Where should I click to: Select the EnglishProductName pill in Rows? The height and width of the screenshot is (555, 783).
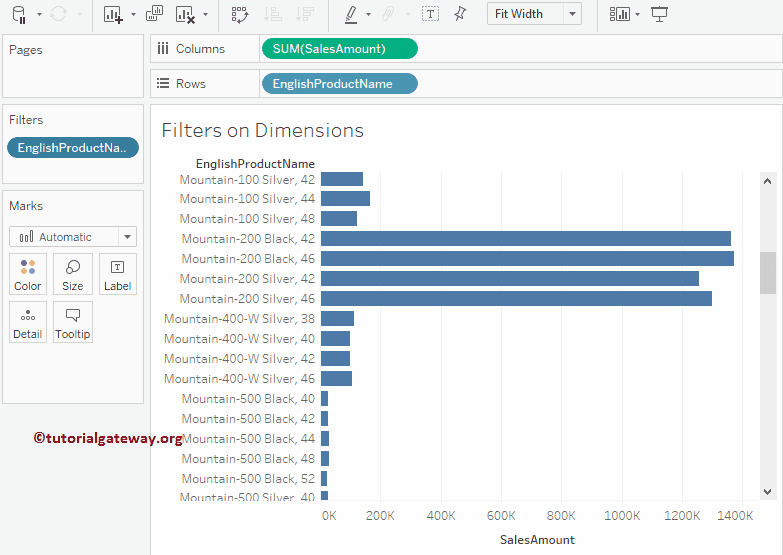tap(339, 84)
